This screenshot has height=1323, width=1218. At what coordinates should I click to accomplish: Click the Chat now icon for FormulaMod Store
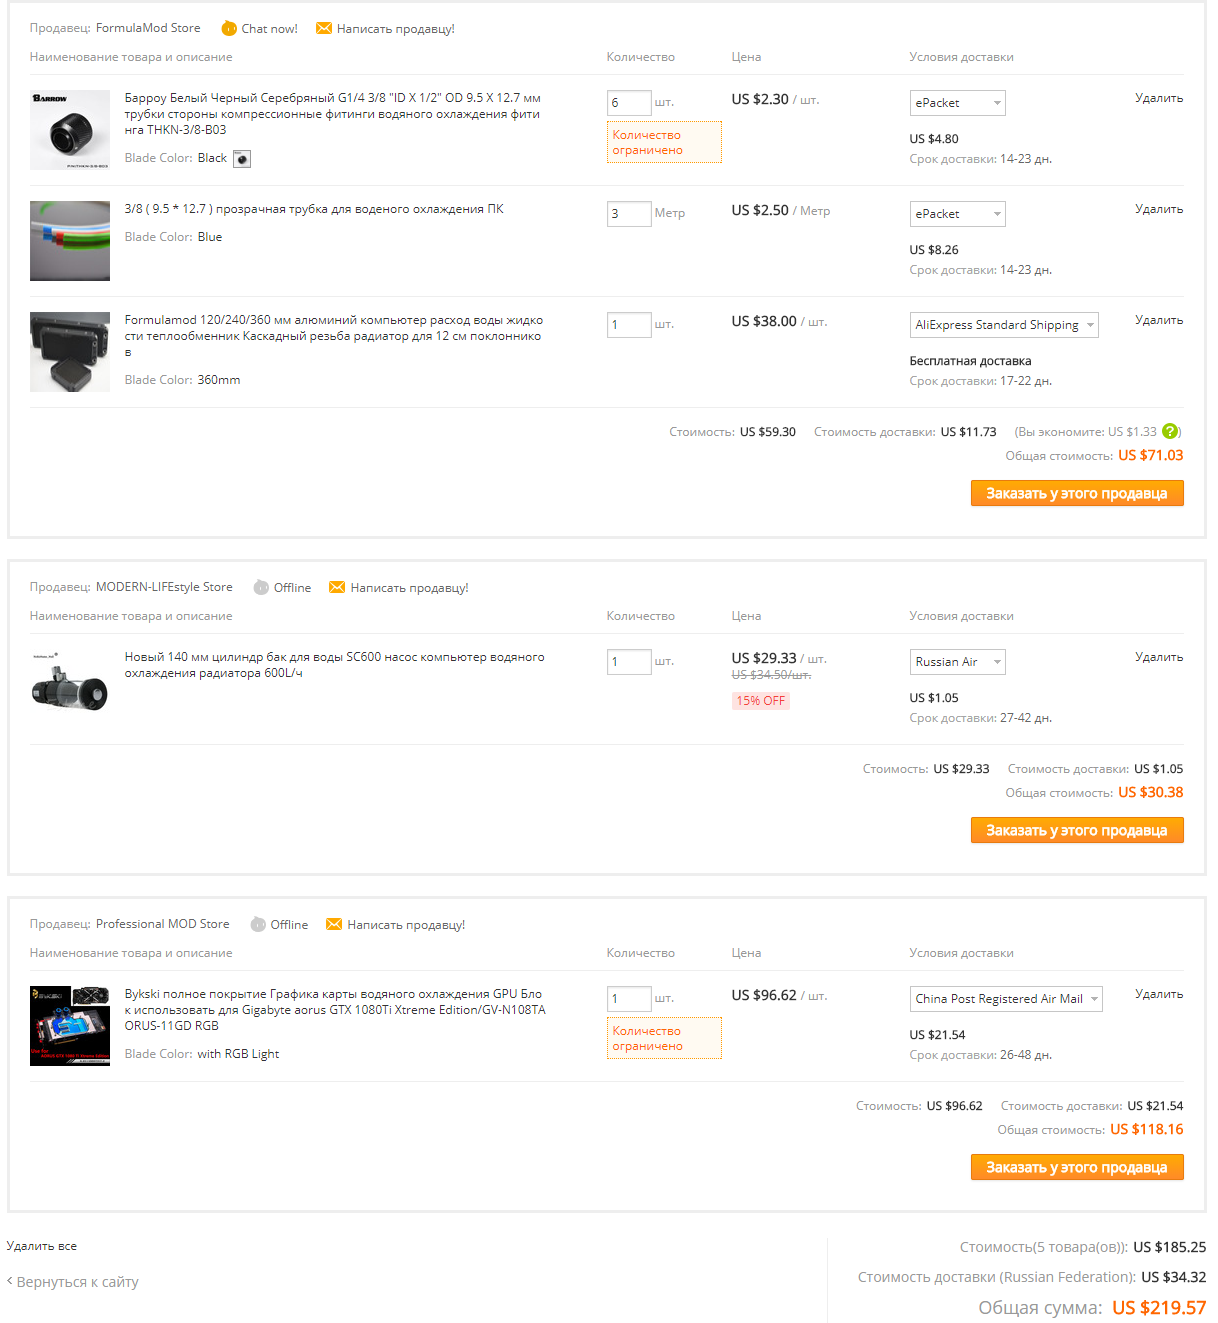229,28
